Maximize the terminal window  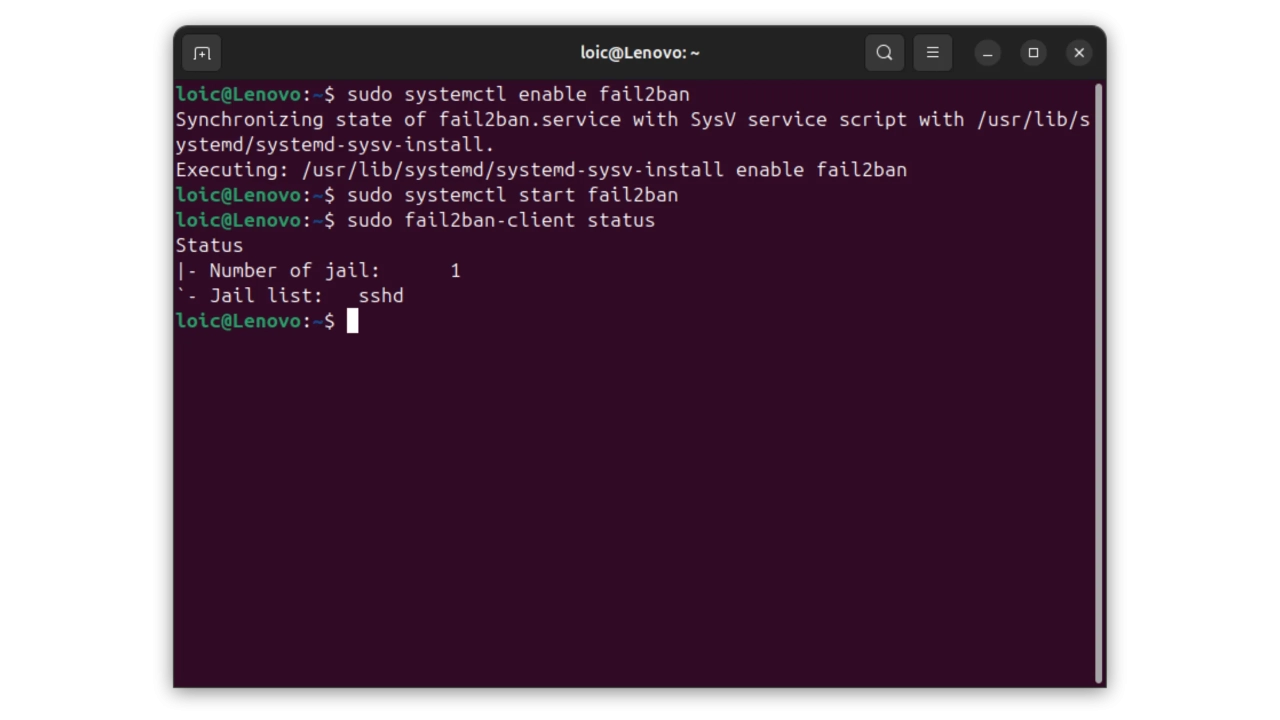1033,53
